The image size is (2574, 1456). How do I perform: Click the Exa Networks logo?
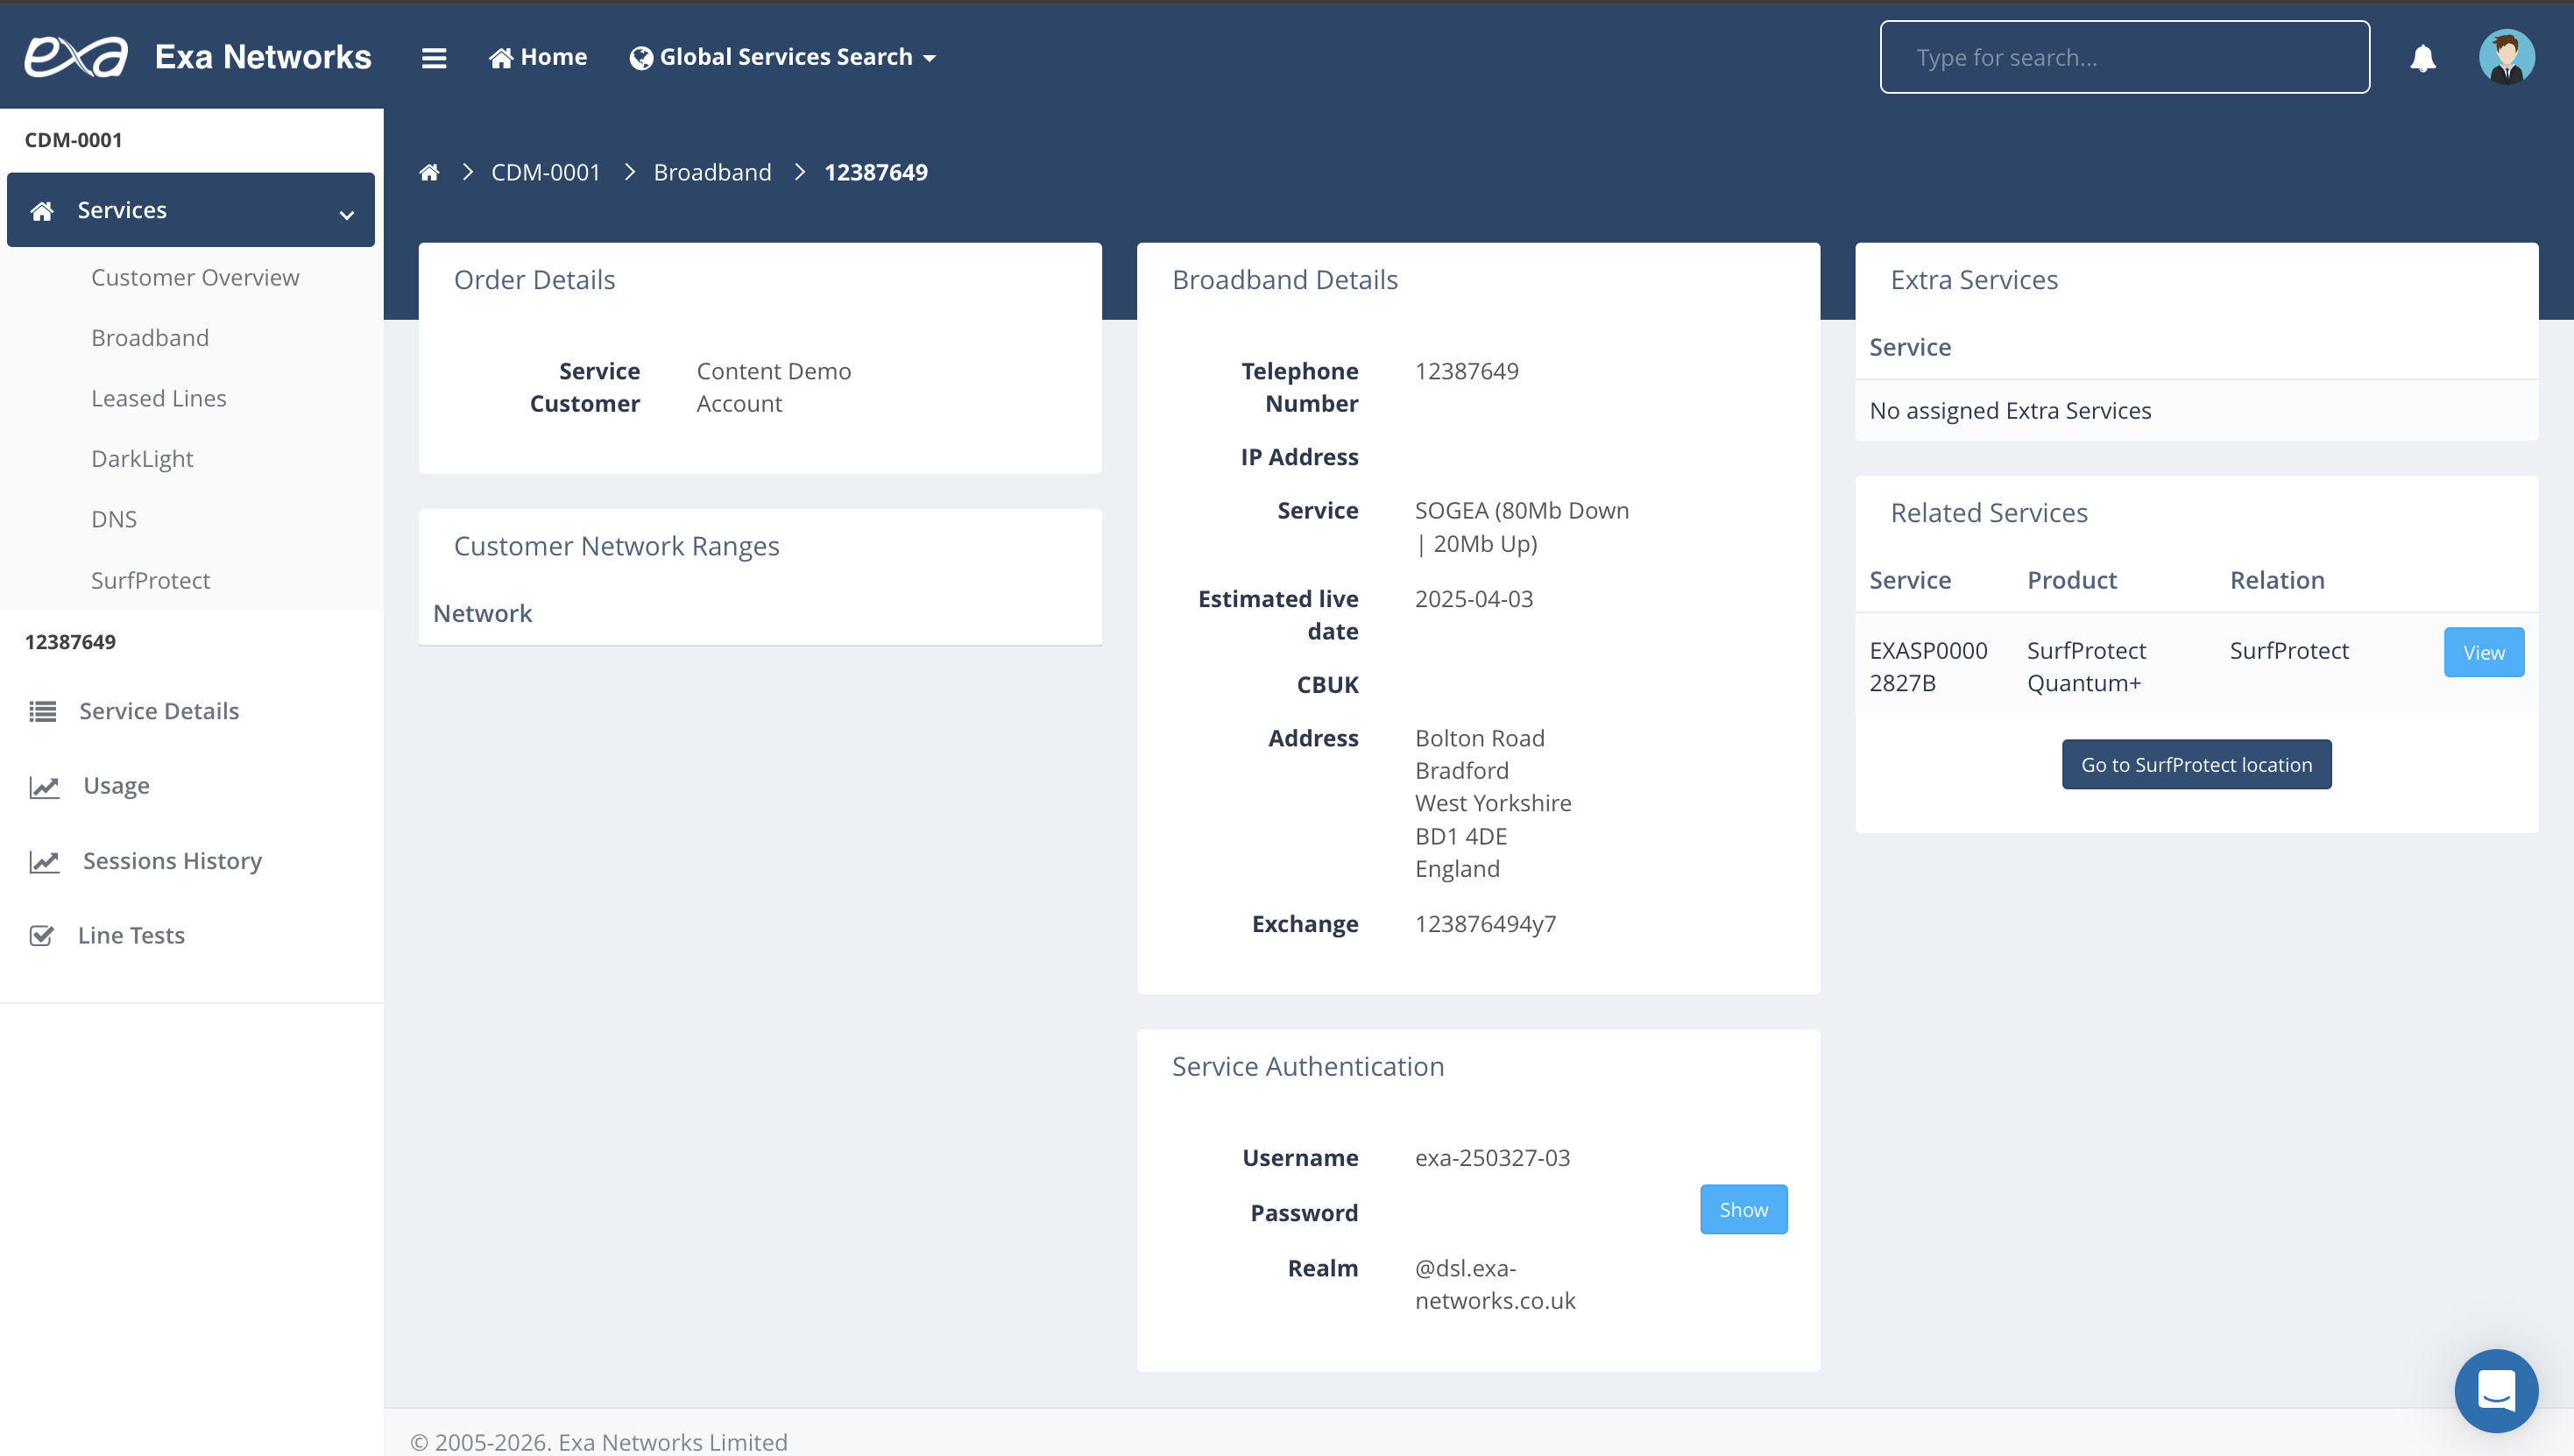click(77, 57)
